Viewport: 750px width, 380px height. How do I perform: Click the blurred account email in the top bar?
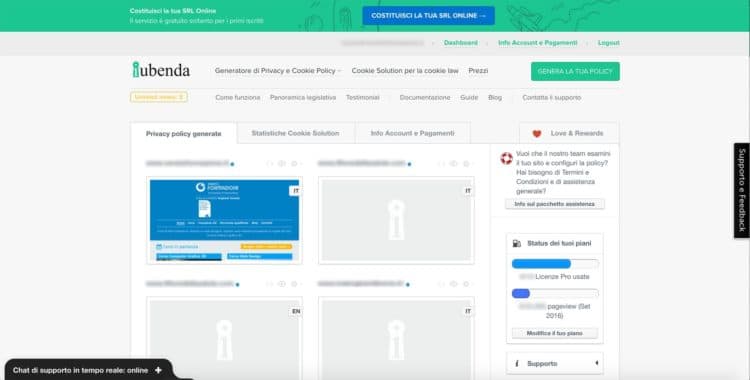(x=382, y=43)
